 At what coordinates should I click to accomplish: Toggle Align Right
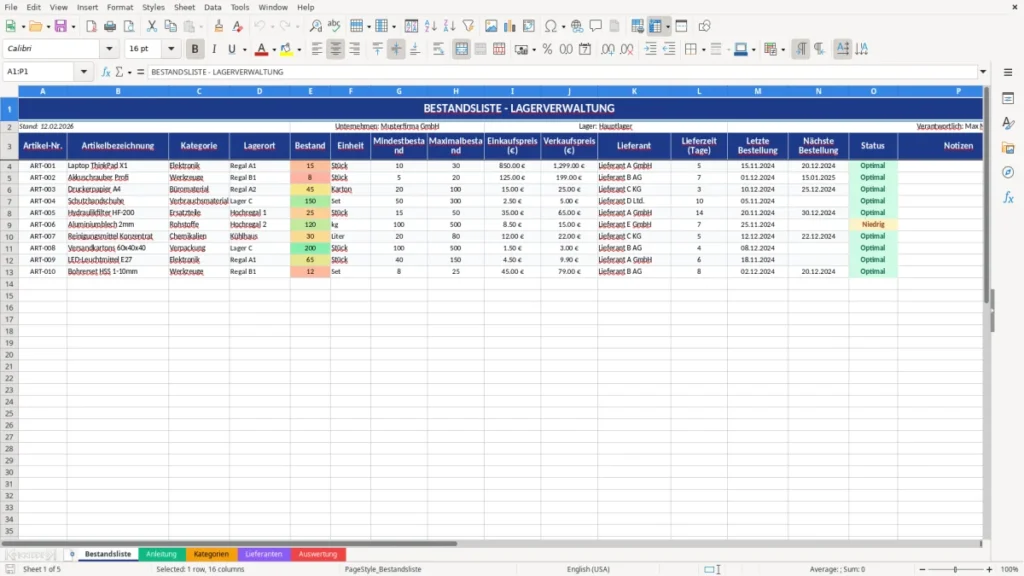tap(355, 49)
